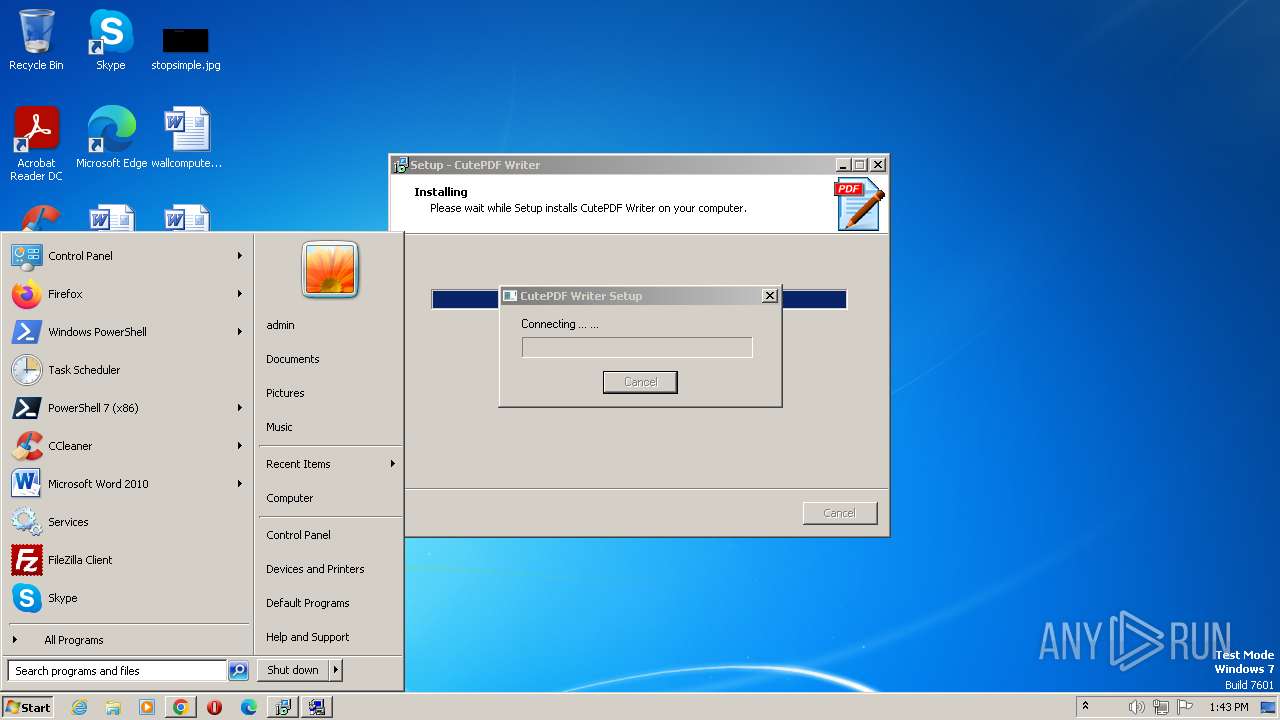The height and width of the screenshot is (720, 1280).
Task: Click the Setup window title bar icon
Action: [401, 165]
